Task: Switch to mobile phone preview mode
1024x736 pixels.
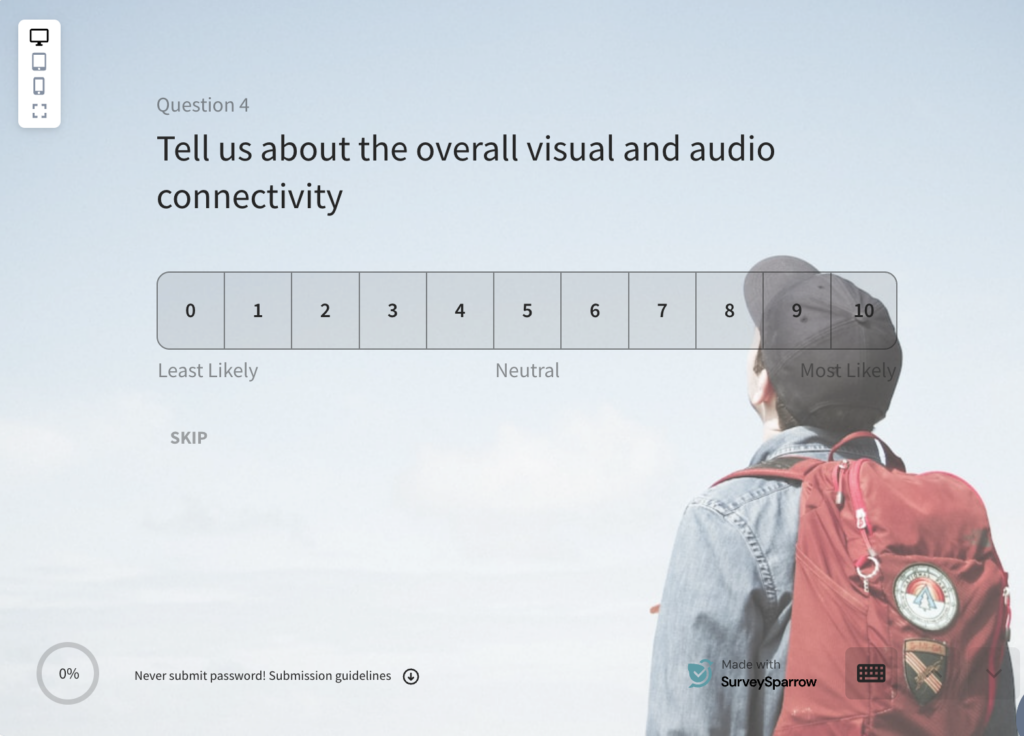Action: tap(39, 86)
